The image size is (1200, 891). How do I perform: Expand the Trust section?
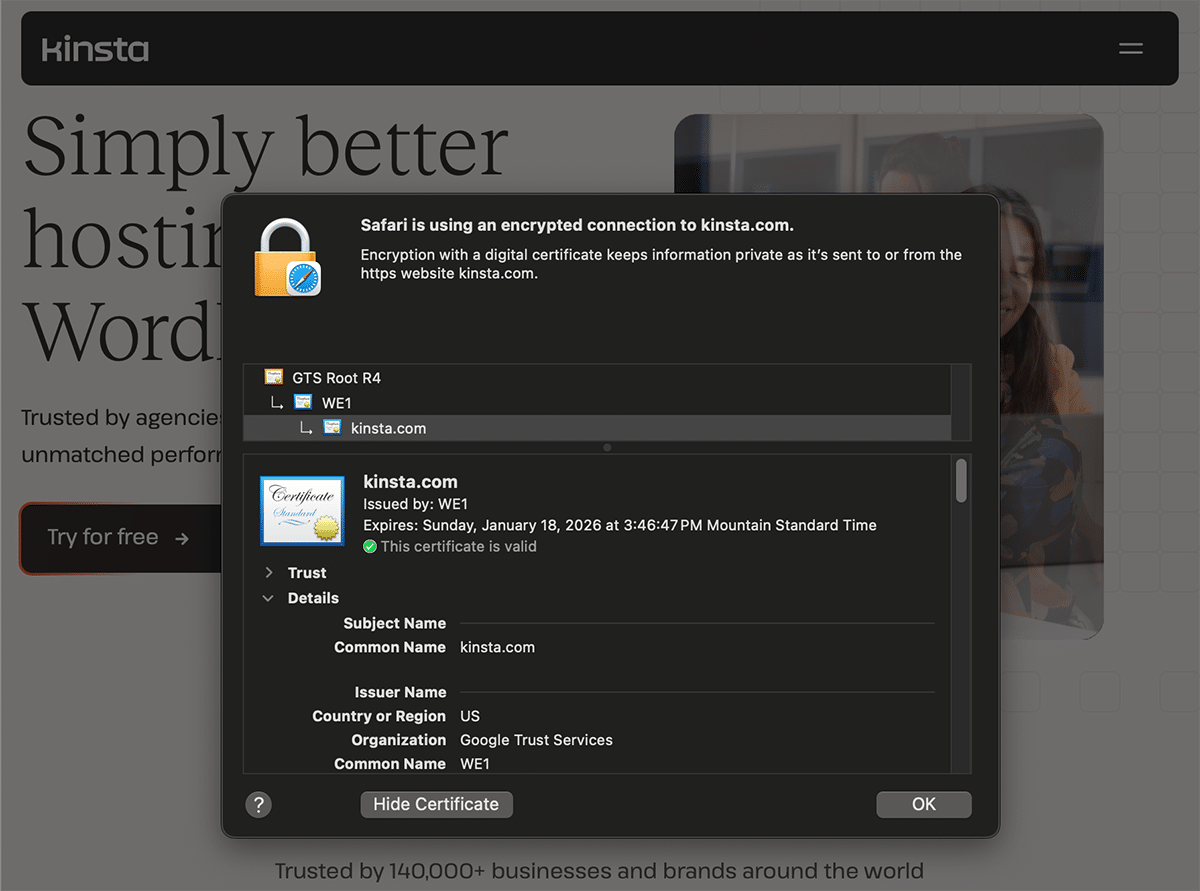click(x=268, y=572)
